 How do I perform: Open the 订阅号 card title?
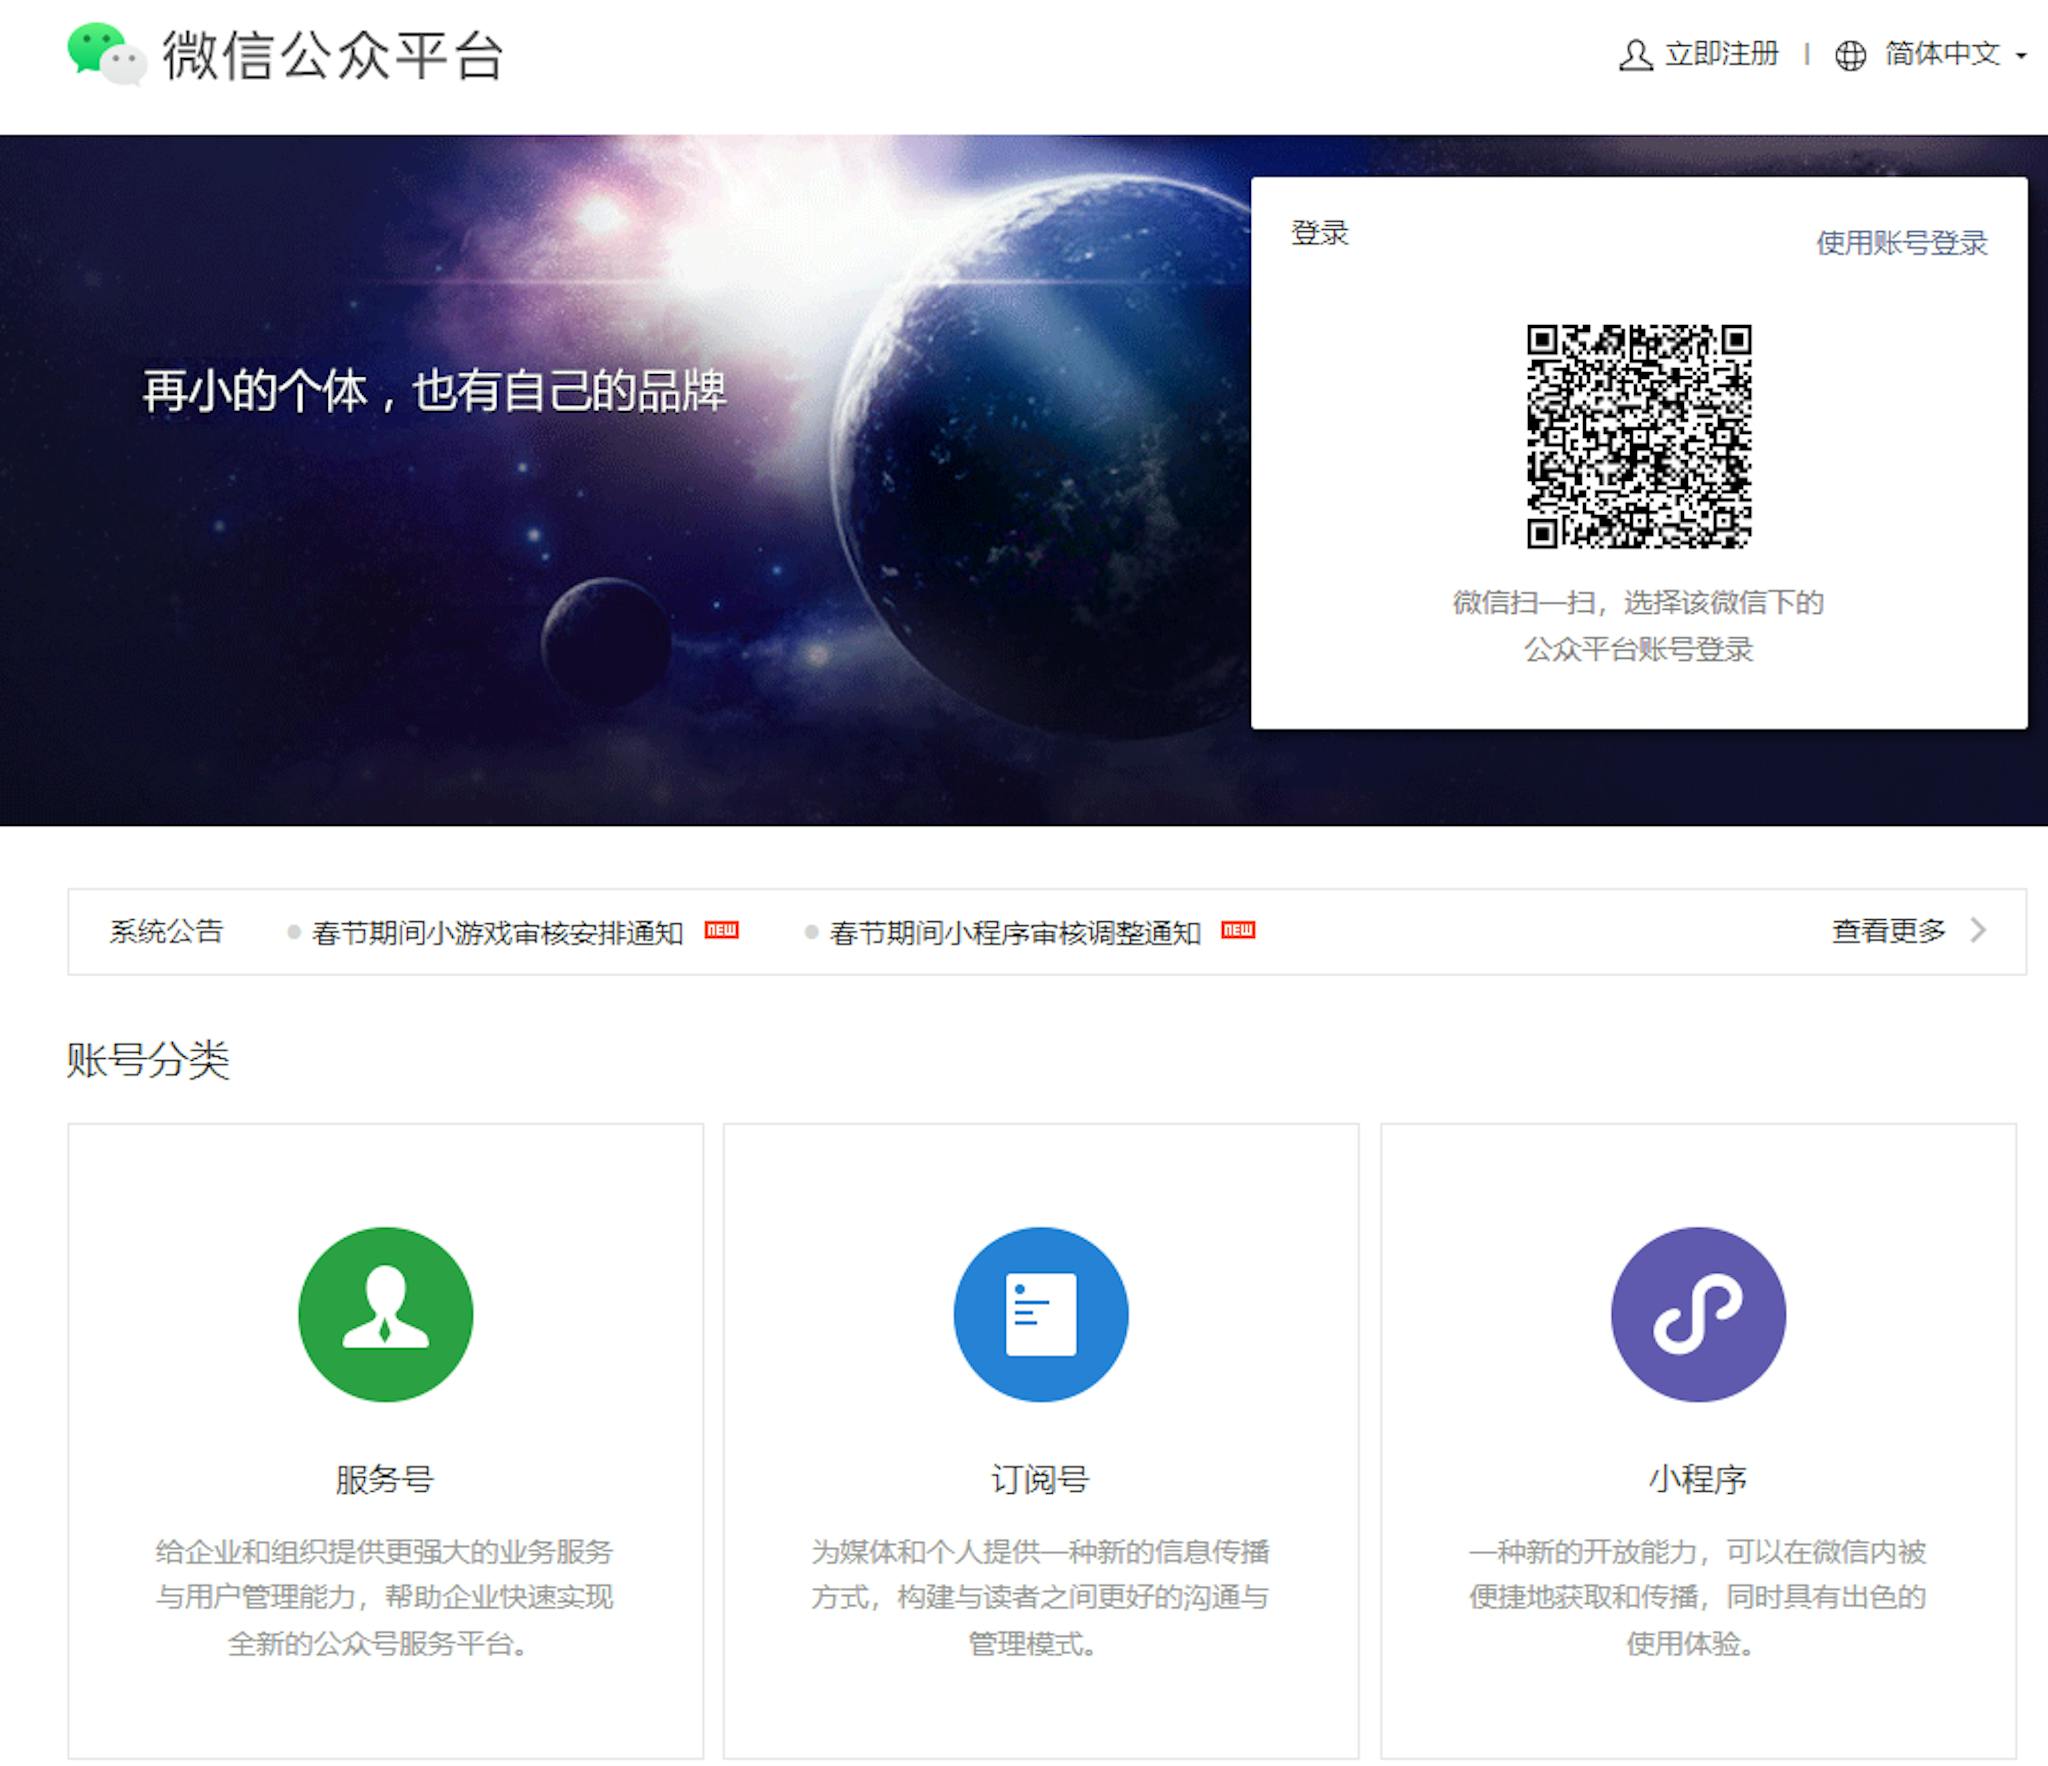coord(1040,1479)
